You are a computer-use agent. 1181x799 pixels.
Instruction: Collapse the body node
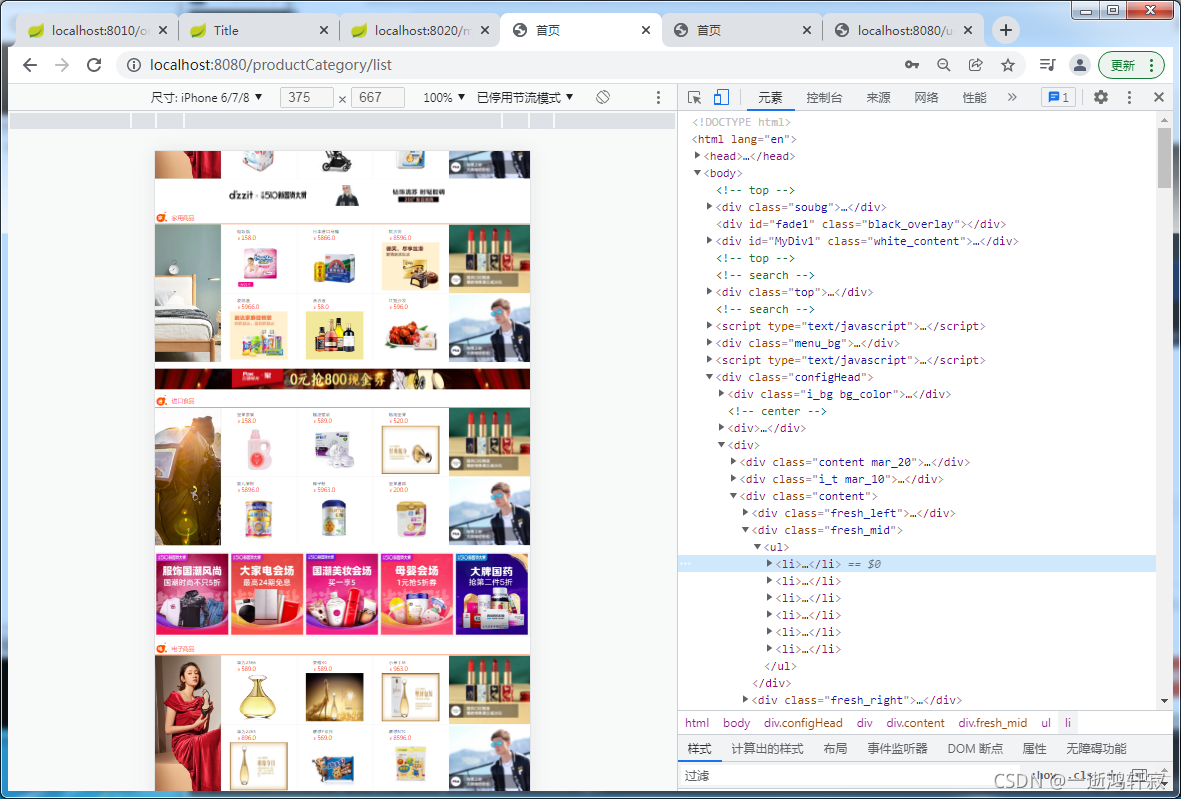697,173
